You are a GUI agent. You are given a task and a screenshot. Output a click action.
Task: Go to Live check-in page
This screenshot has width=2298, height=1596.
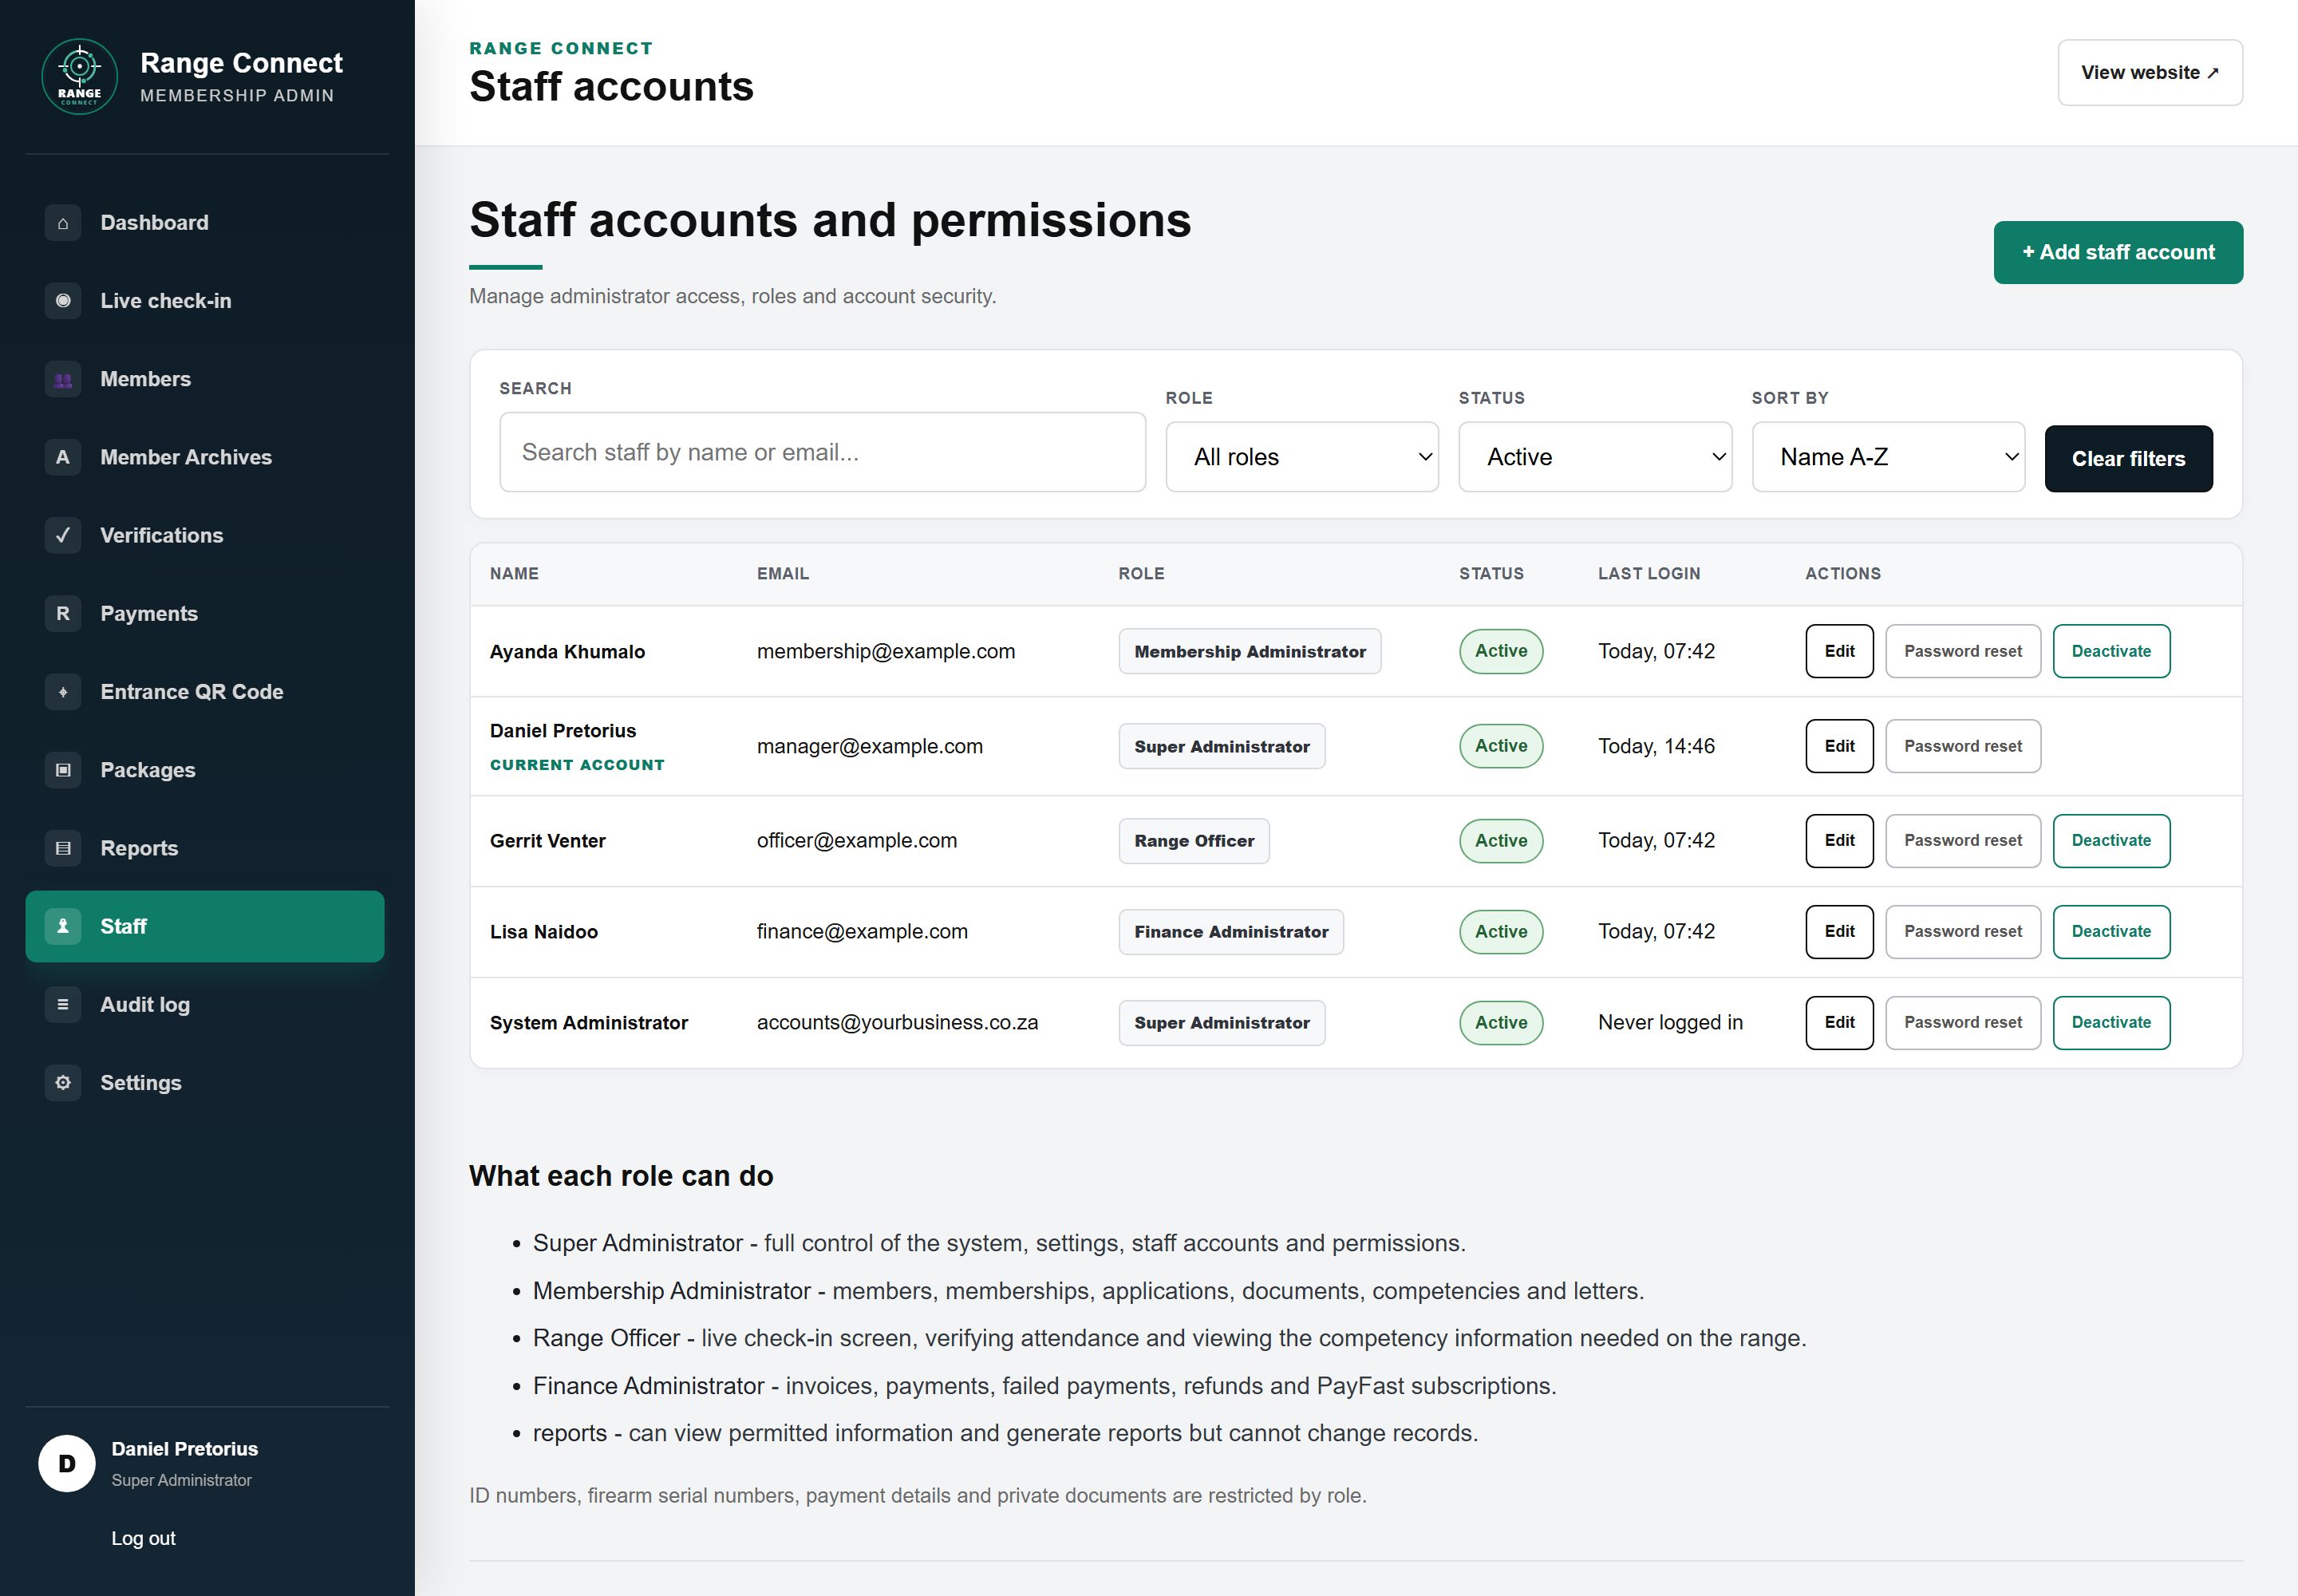point(205,301)
